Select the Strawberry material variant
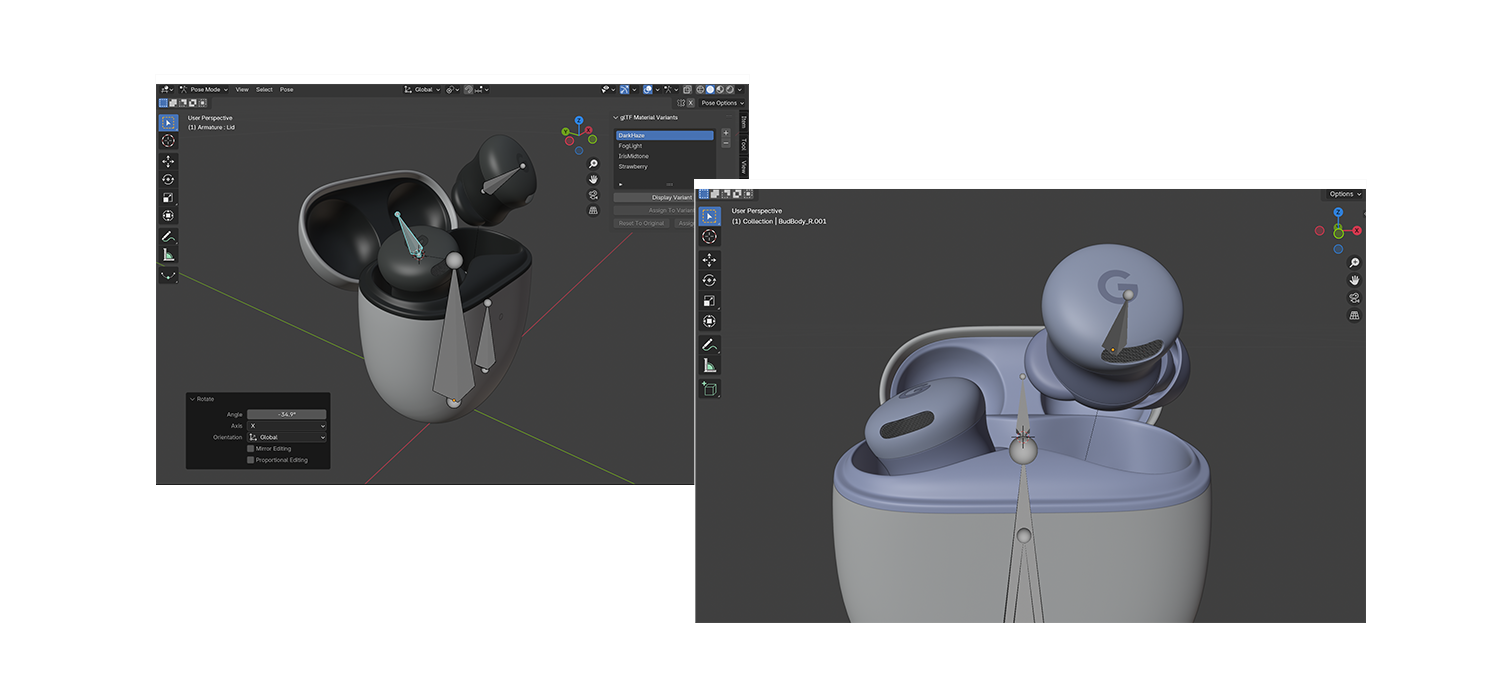Image resolution: width=1500 pixels, height=700 pixels. point(665,167)
